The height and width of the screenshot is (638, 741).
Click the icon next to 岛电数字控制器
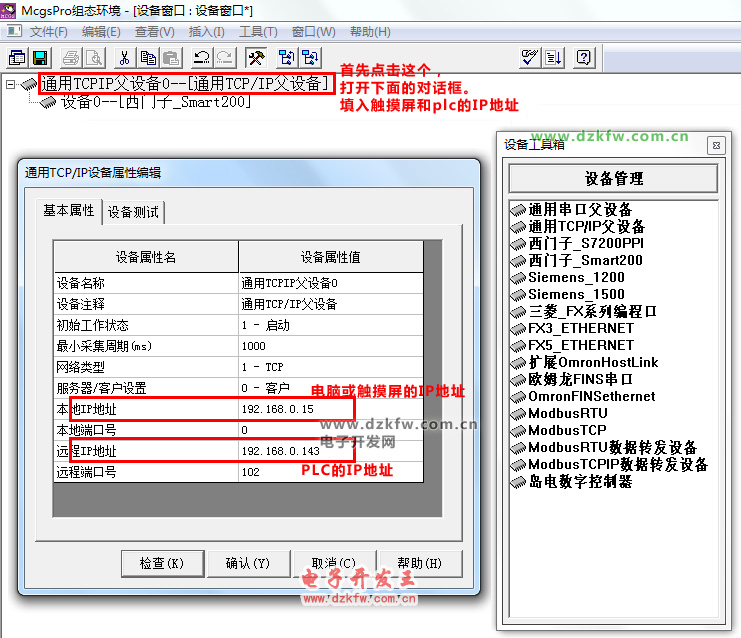(x=518, y=482)
